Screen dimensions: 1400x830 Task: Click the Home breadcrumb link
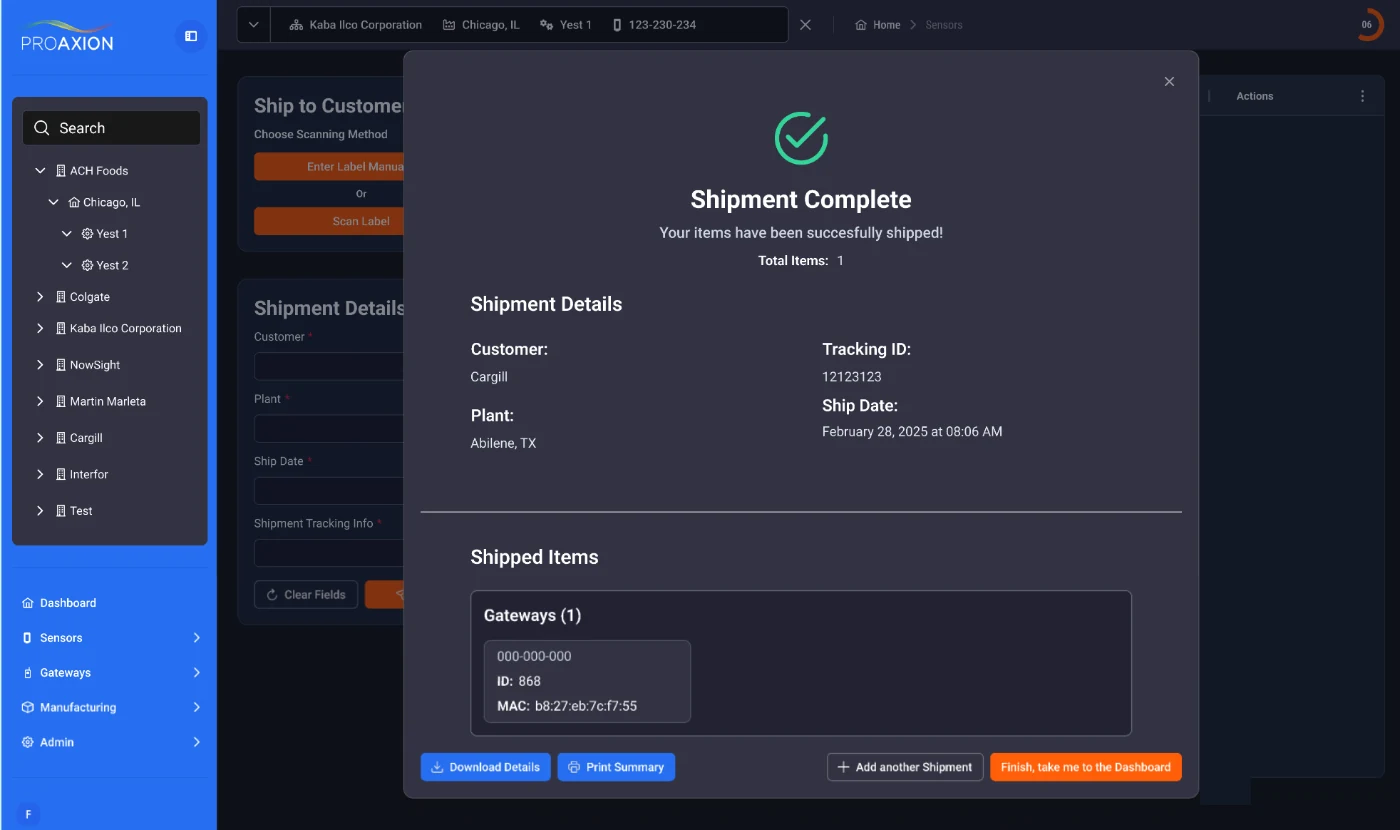coord(877,25)
